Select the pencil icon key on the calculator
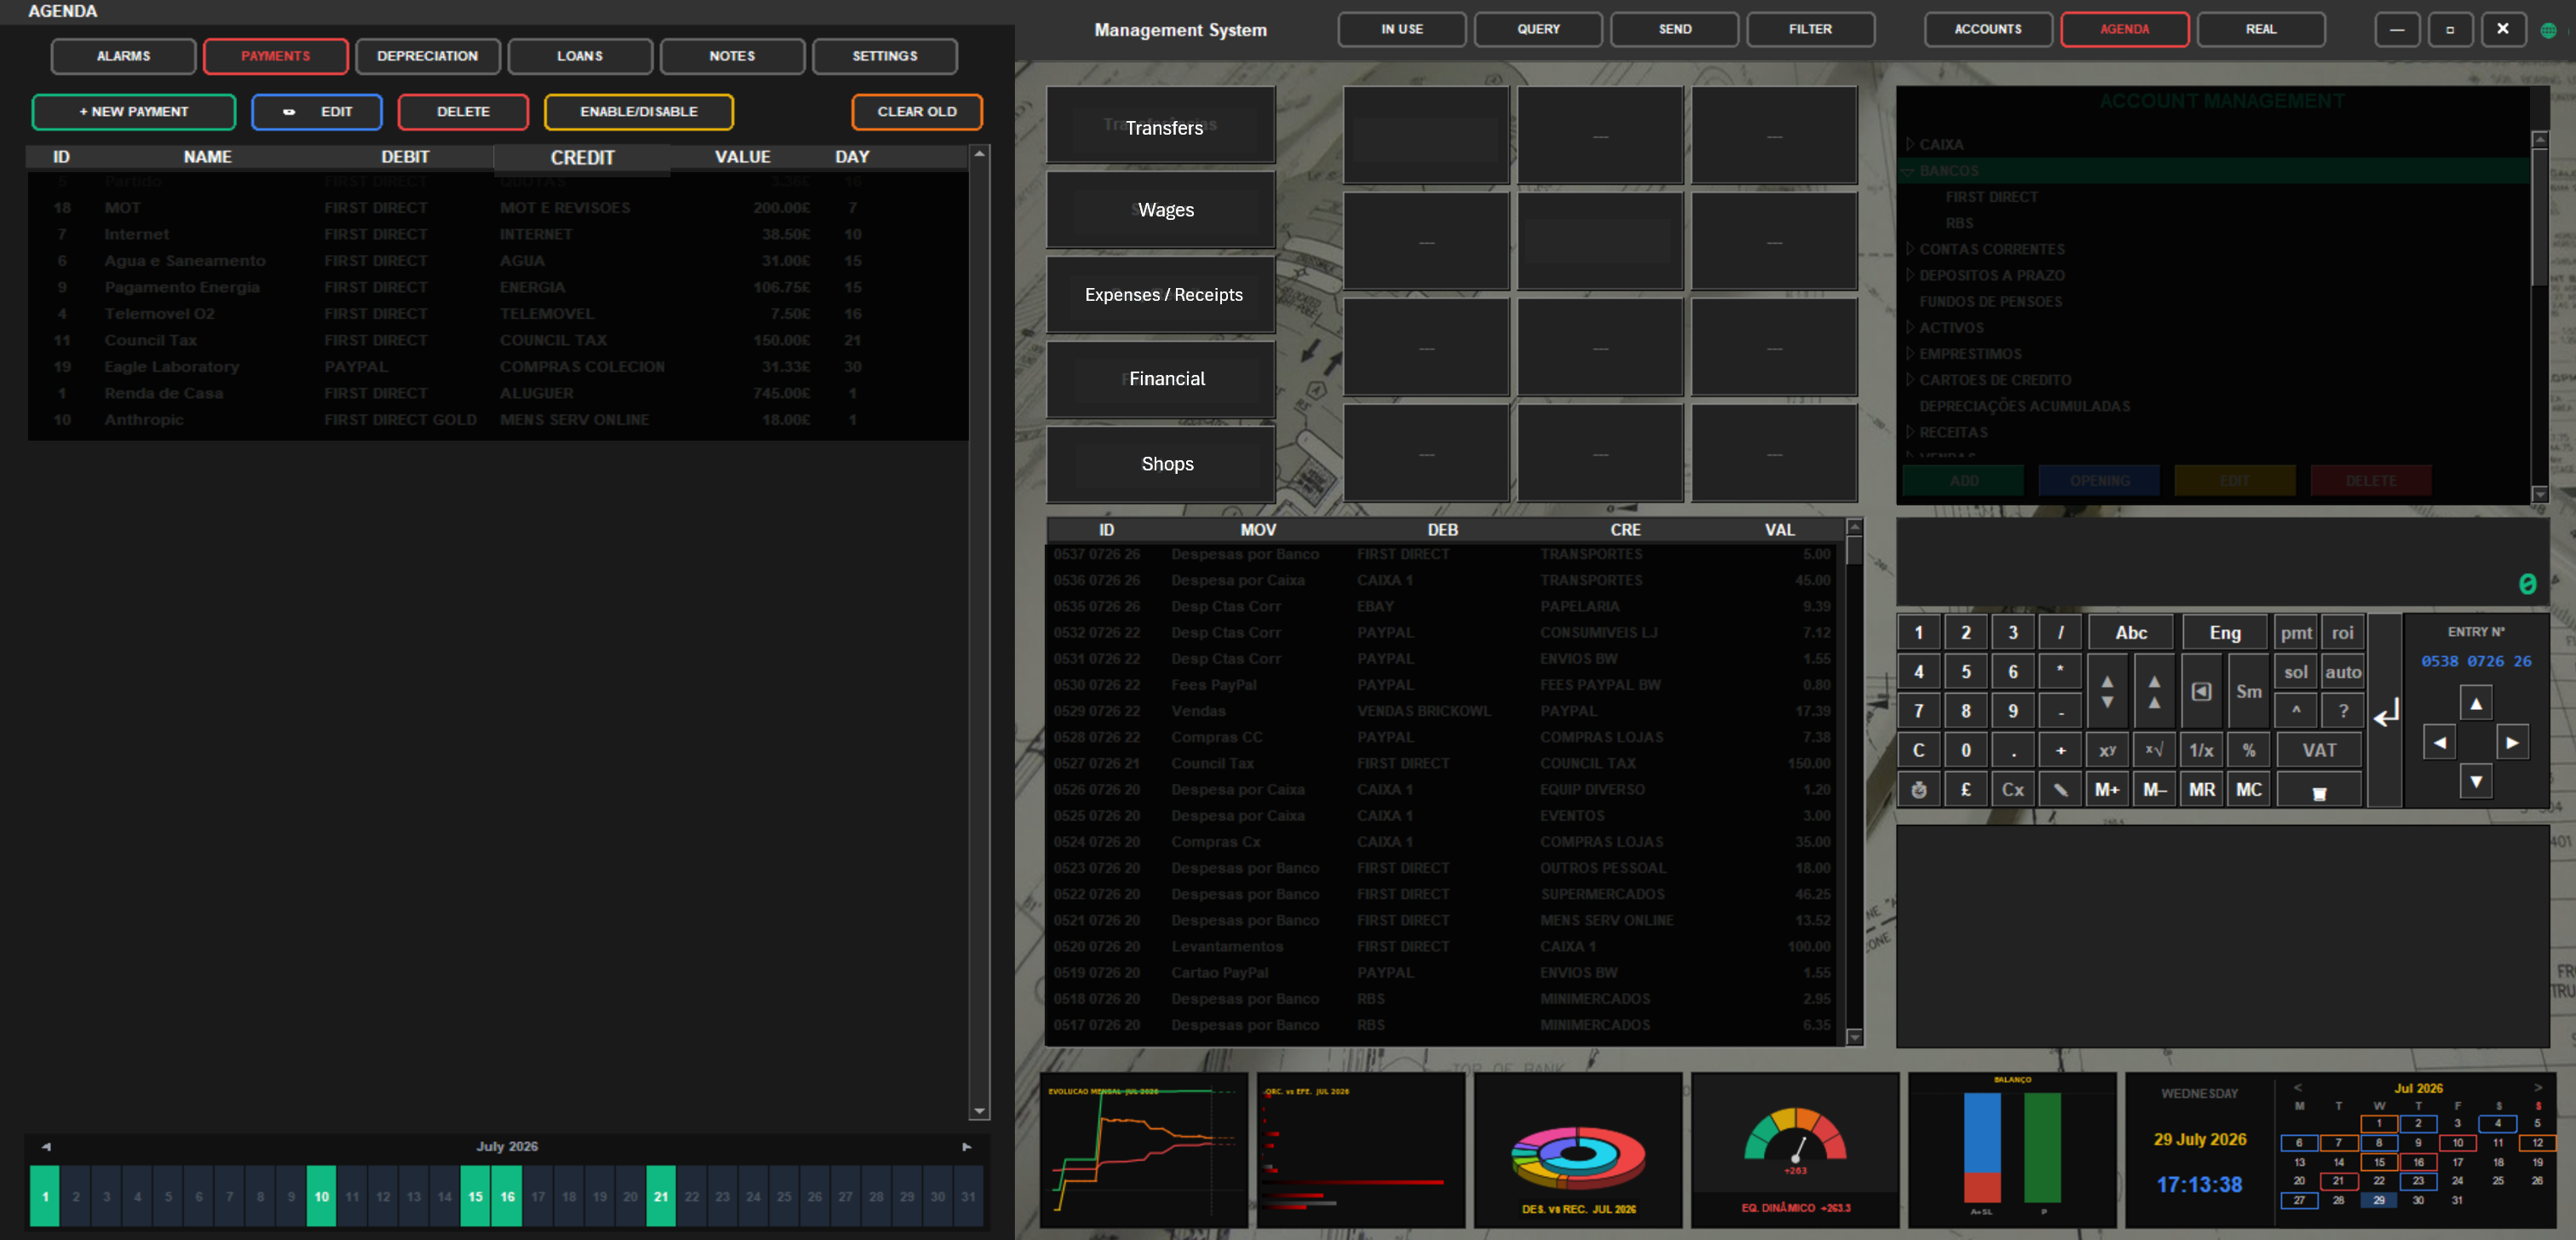 [x=2060, y=789]
